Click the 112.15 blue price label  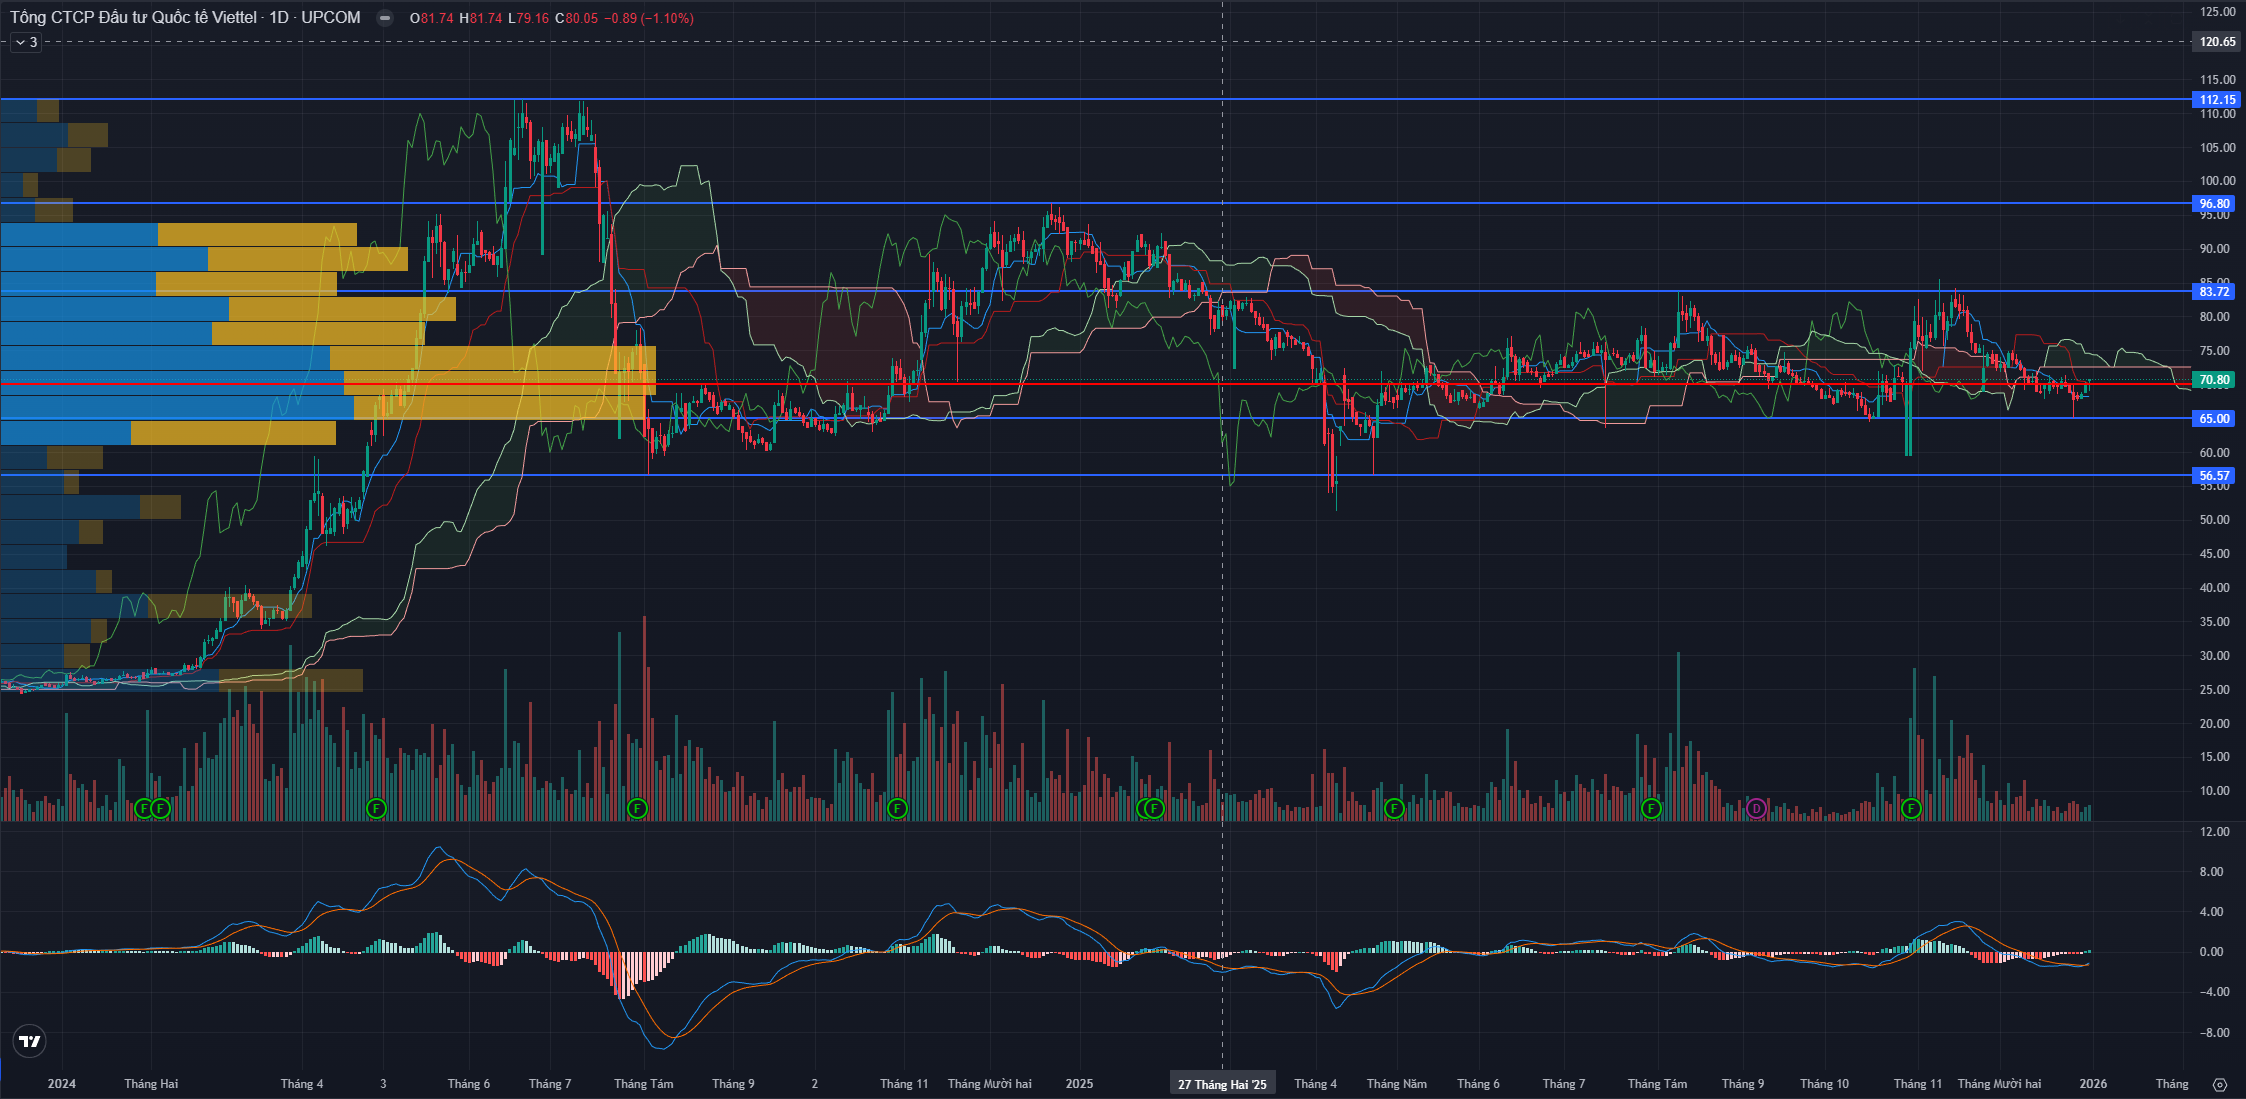2216,99
